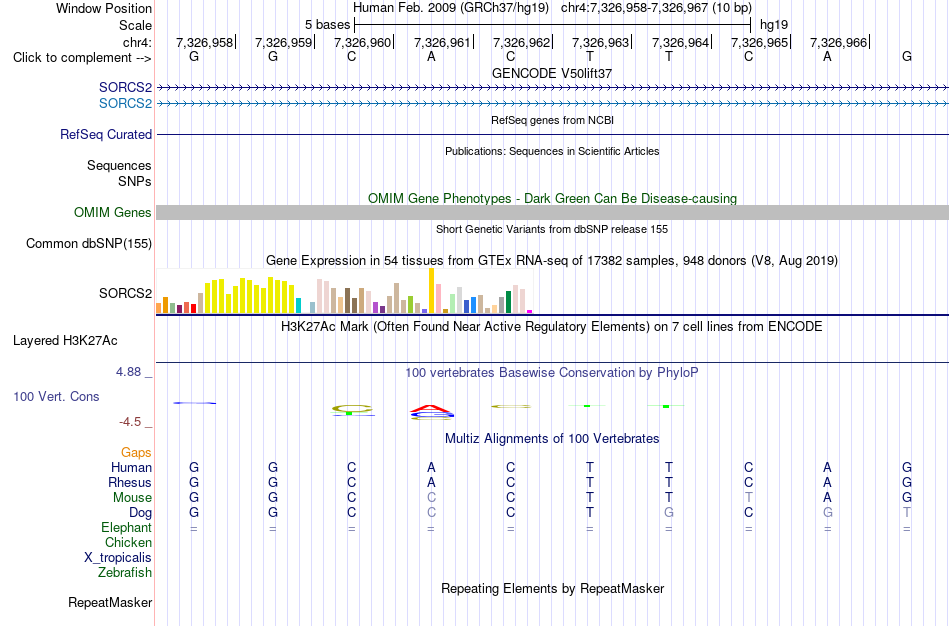Click the red A logo in PhyloP track

point(431,408)
